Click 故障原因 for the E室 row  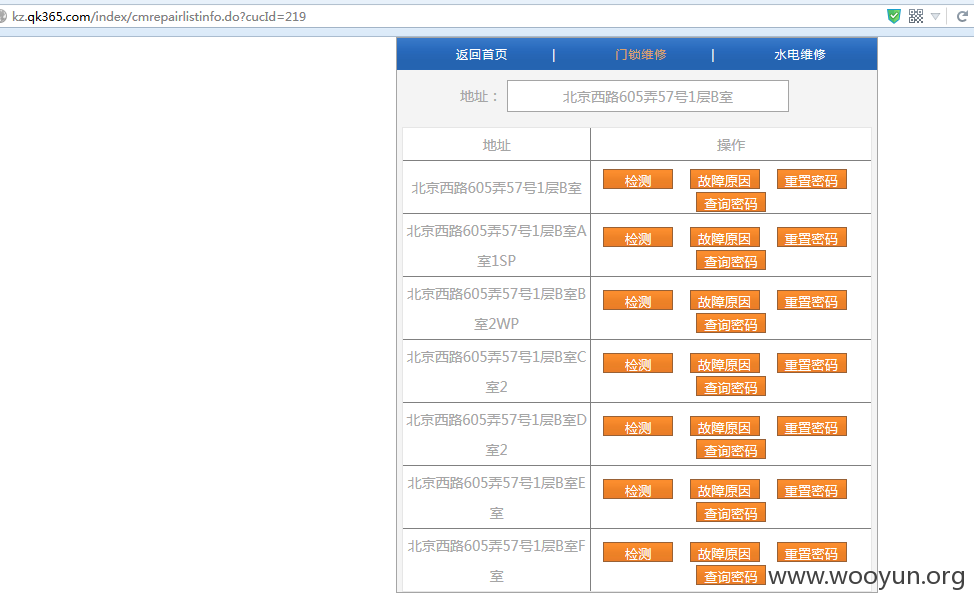pos(725,489)
